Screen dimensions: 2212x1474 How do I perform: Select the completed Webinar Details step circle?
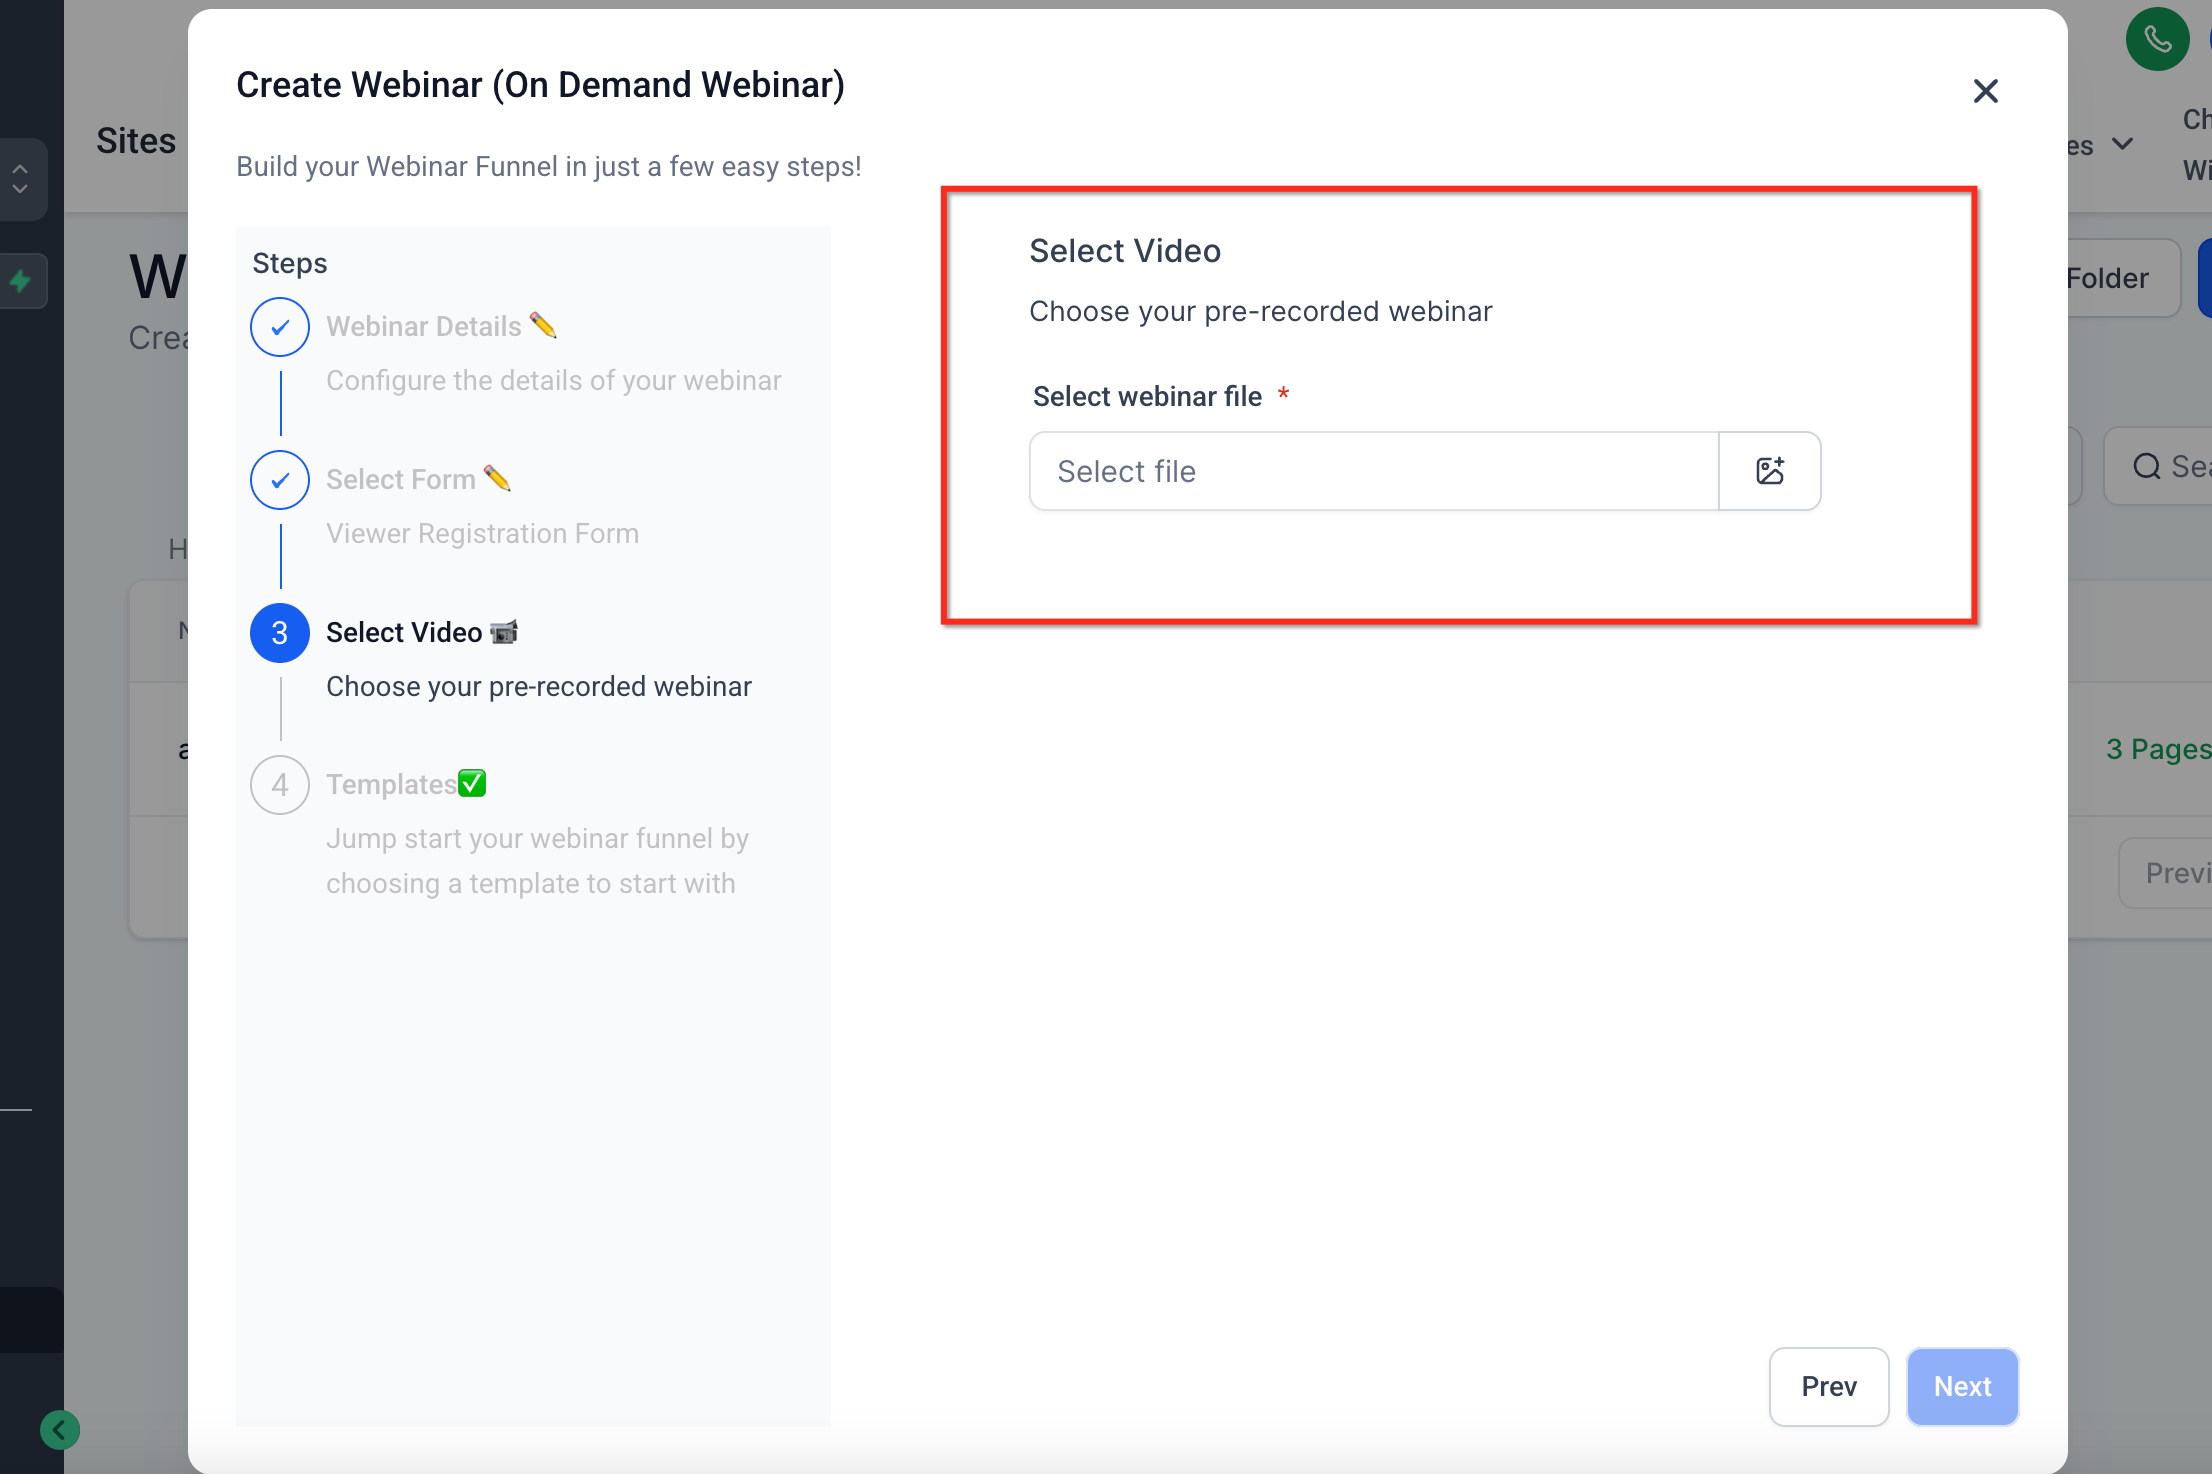[x=280, y=327]
